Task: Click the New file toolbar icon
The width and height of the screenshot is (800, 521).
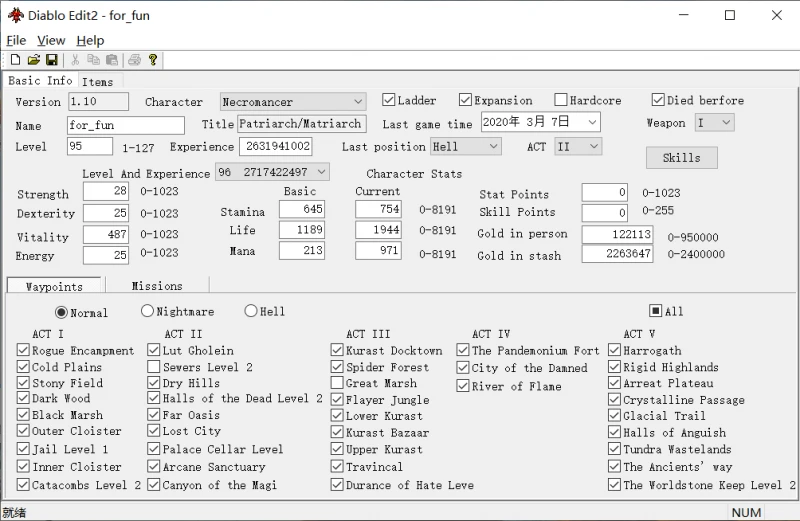Action: [x=15, y=60]
